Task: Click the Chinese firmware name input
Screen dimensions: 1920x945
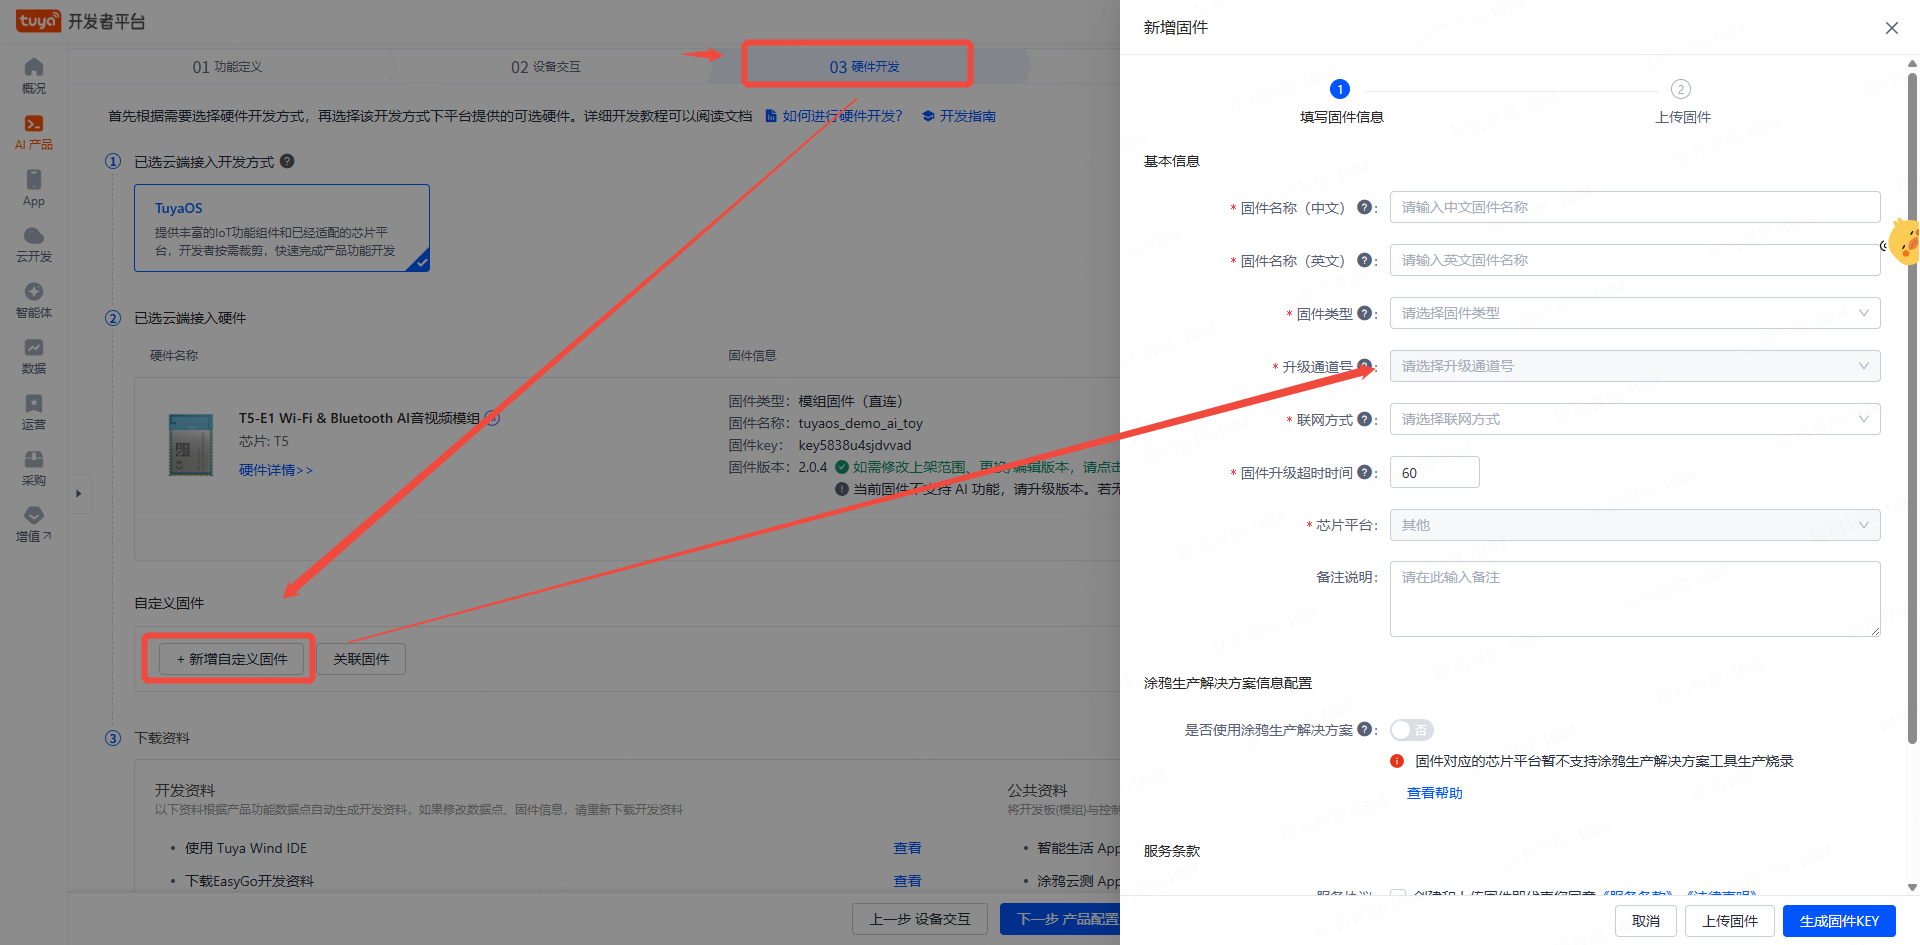Action: (x=1635, y=207)
